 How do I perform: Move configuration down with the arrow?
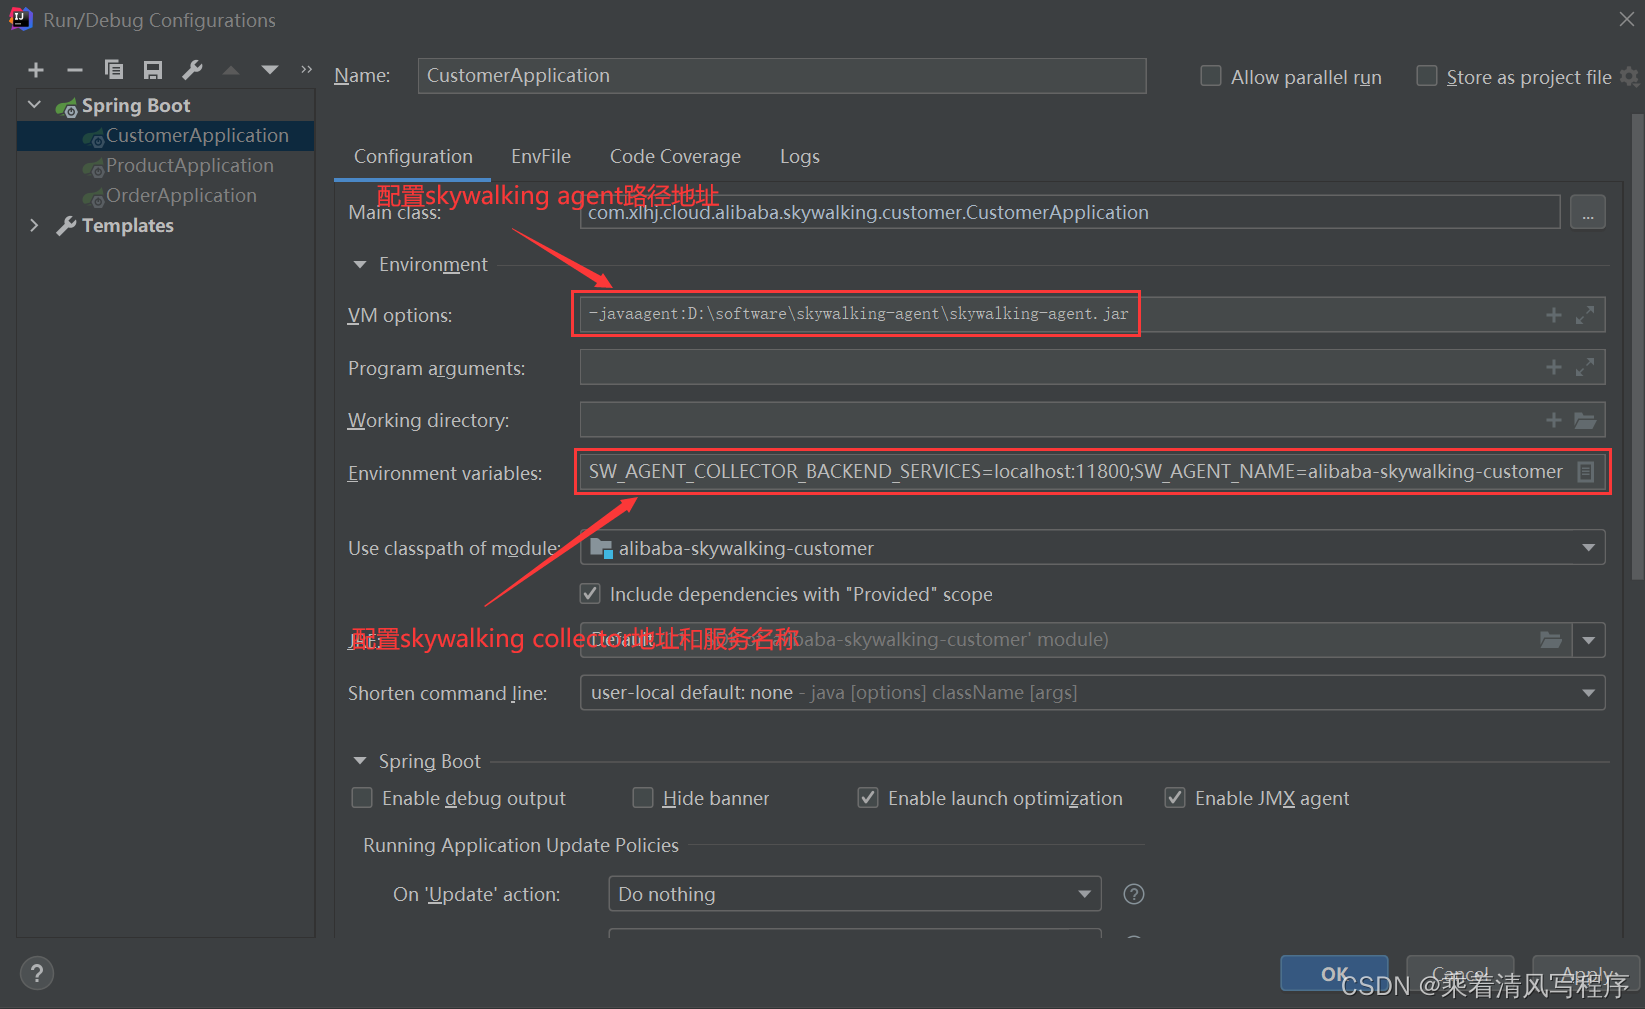270,70
